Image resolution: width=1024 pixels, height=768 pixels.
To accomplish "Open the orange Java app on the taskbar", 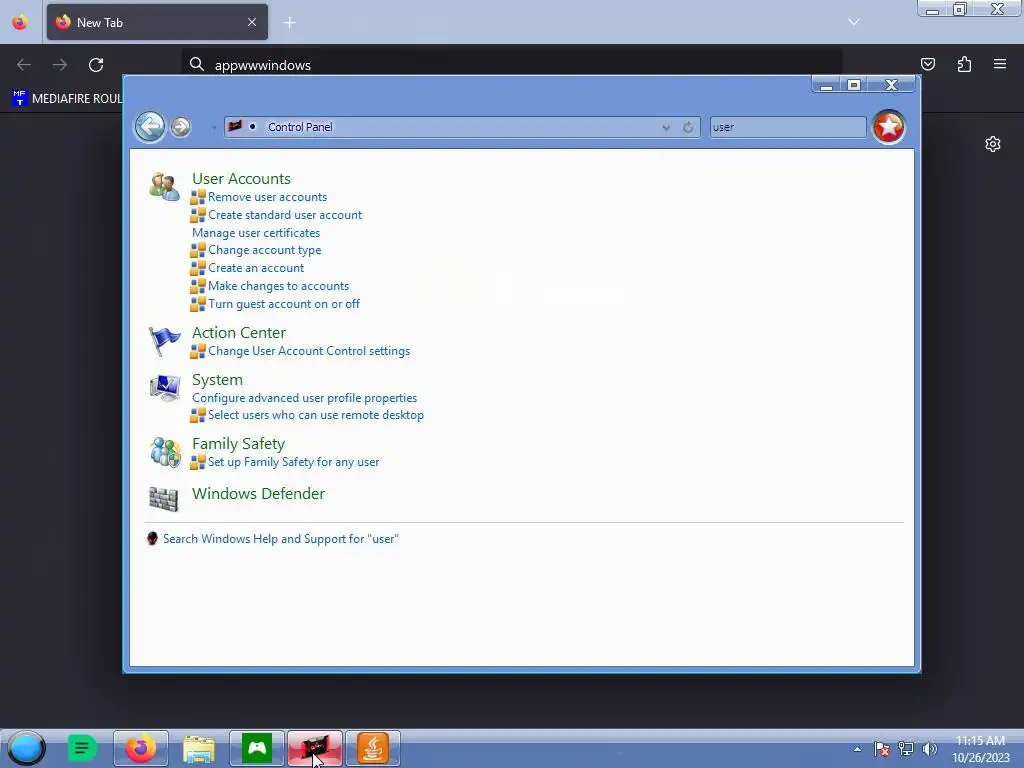I will pos(372,748).
